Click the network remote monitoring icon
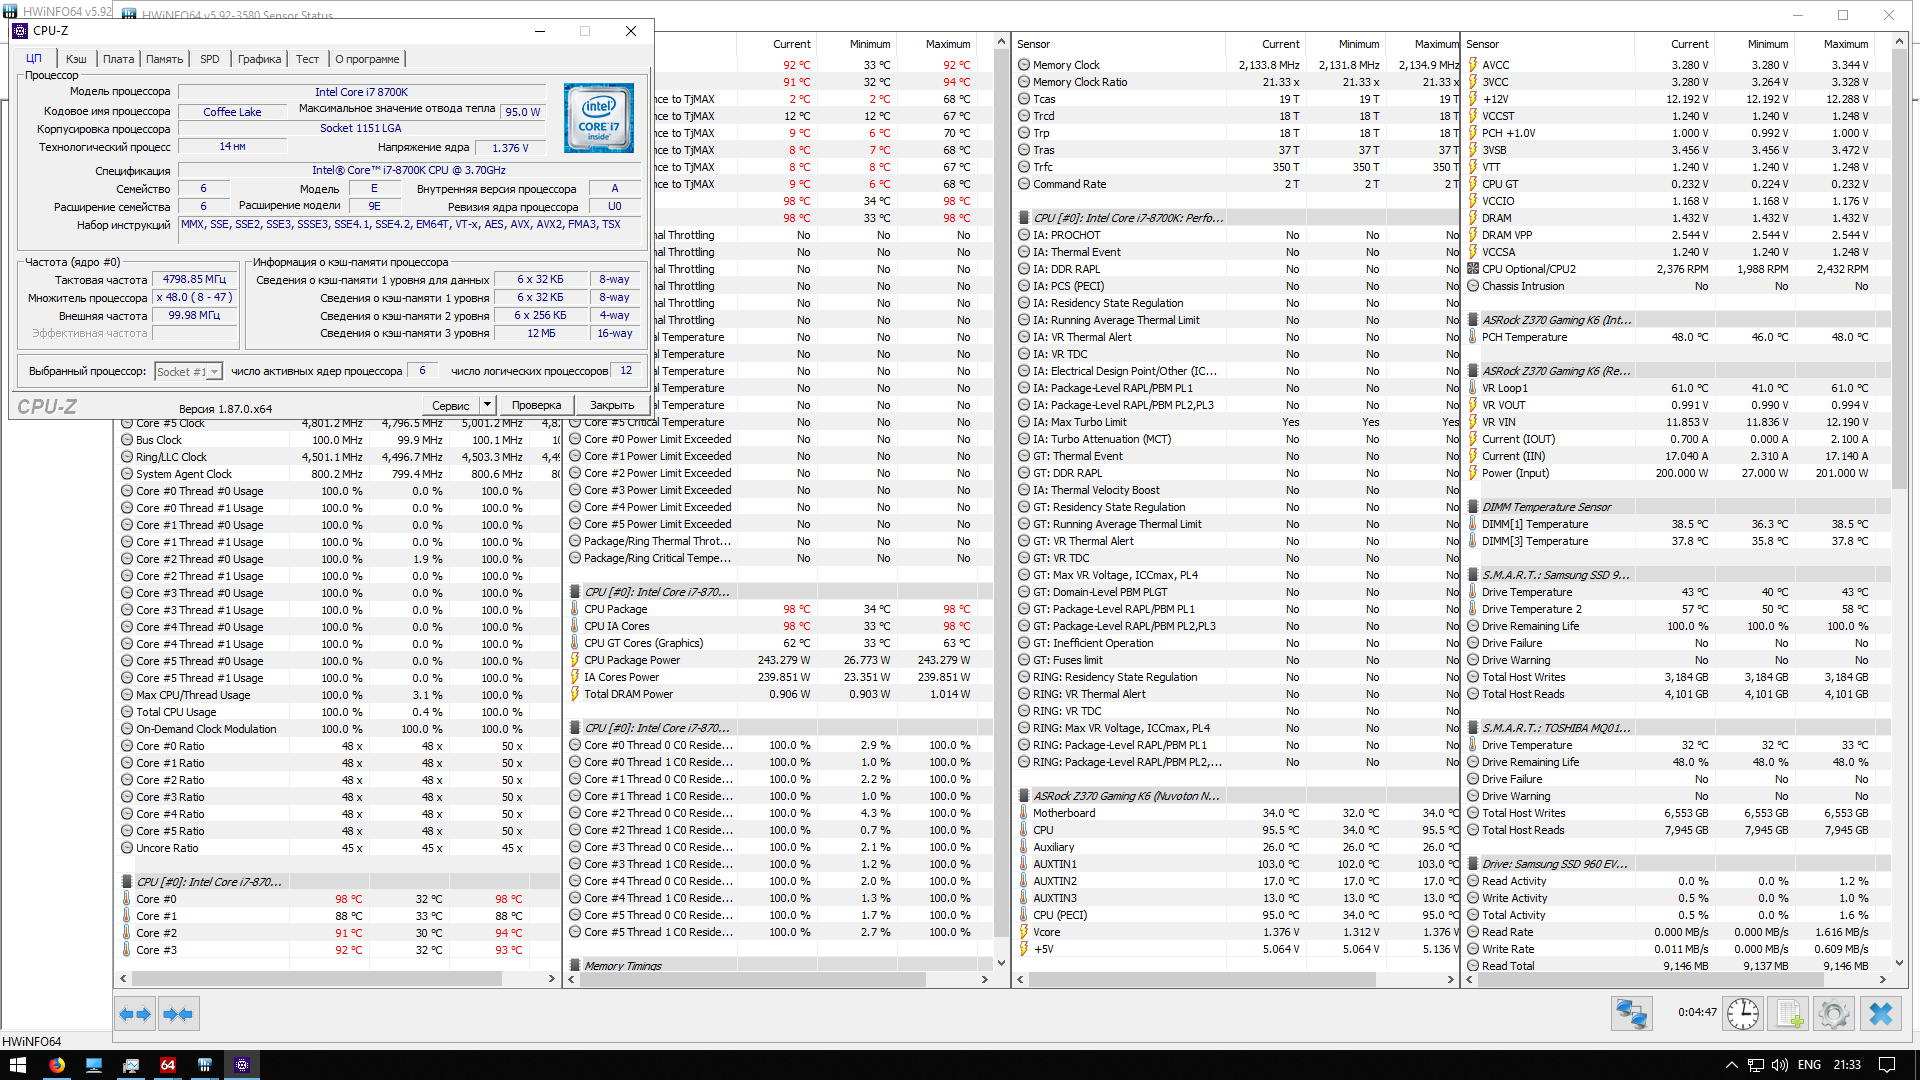This screenshot has width=1920, height=1080. [x=1631, y=1014]
